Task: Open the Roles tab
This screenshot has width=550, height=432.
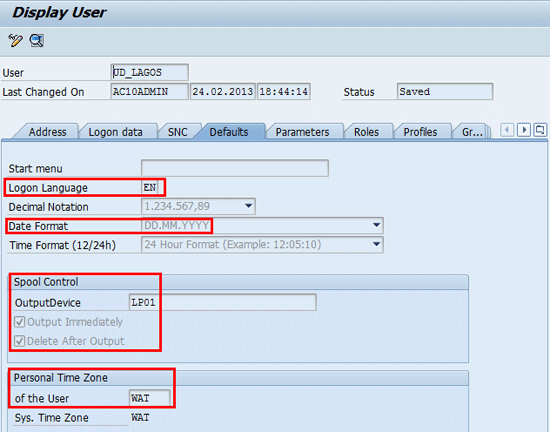Action: tap(366, 132)
